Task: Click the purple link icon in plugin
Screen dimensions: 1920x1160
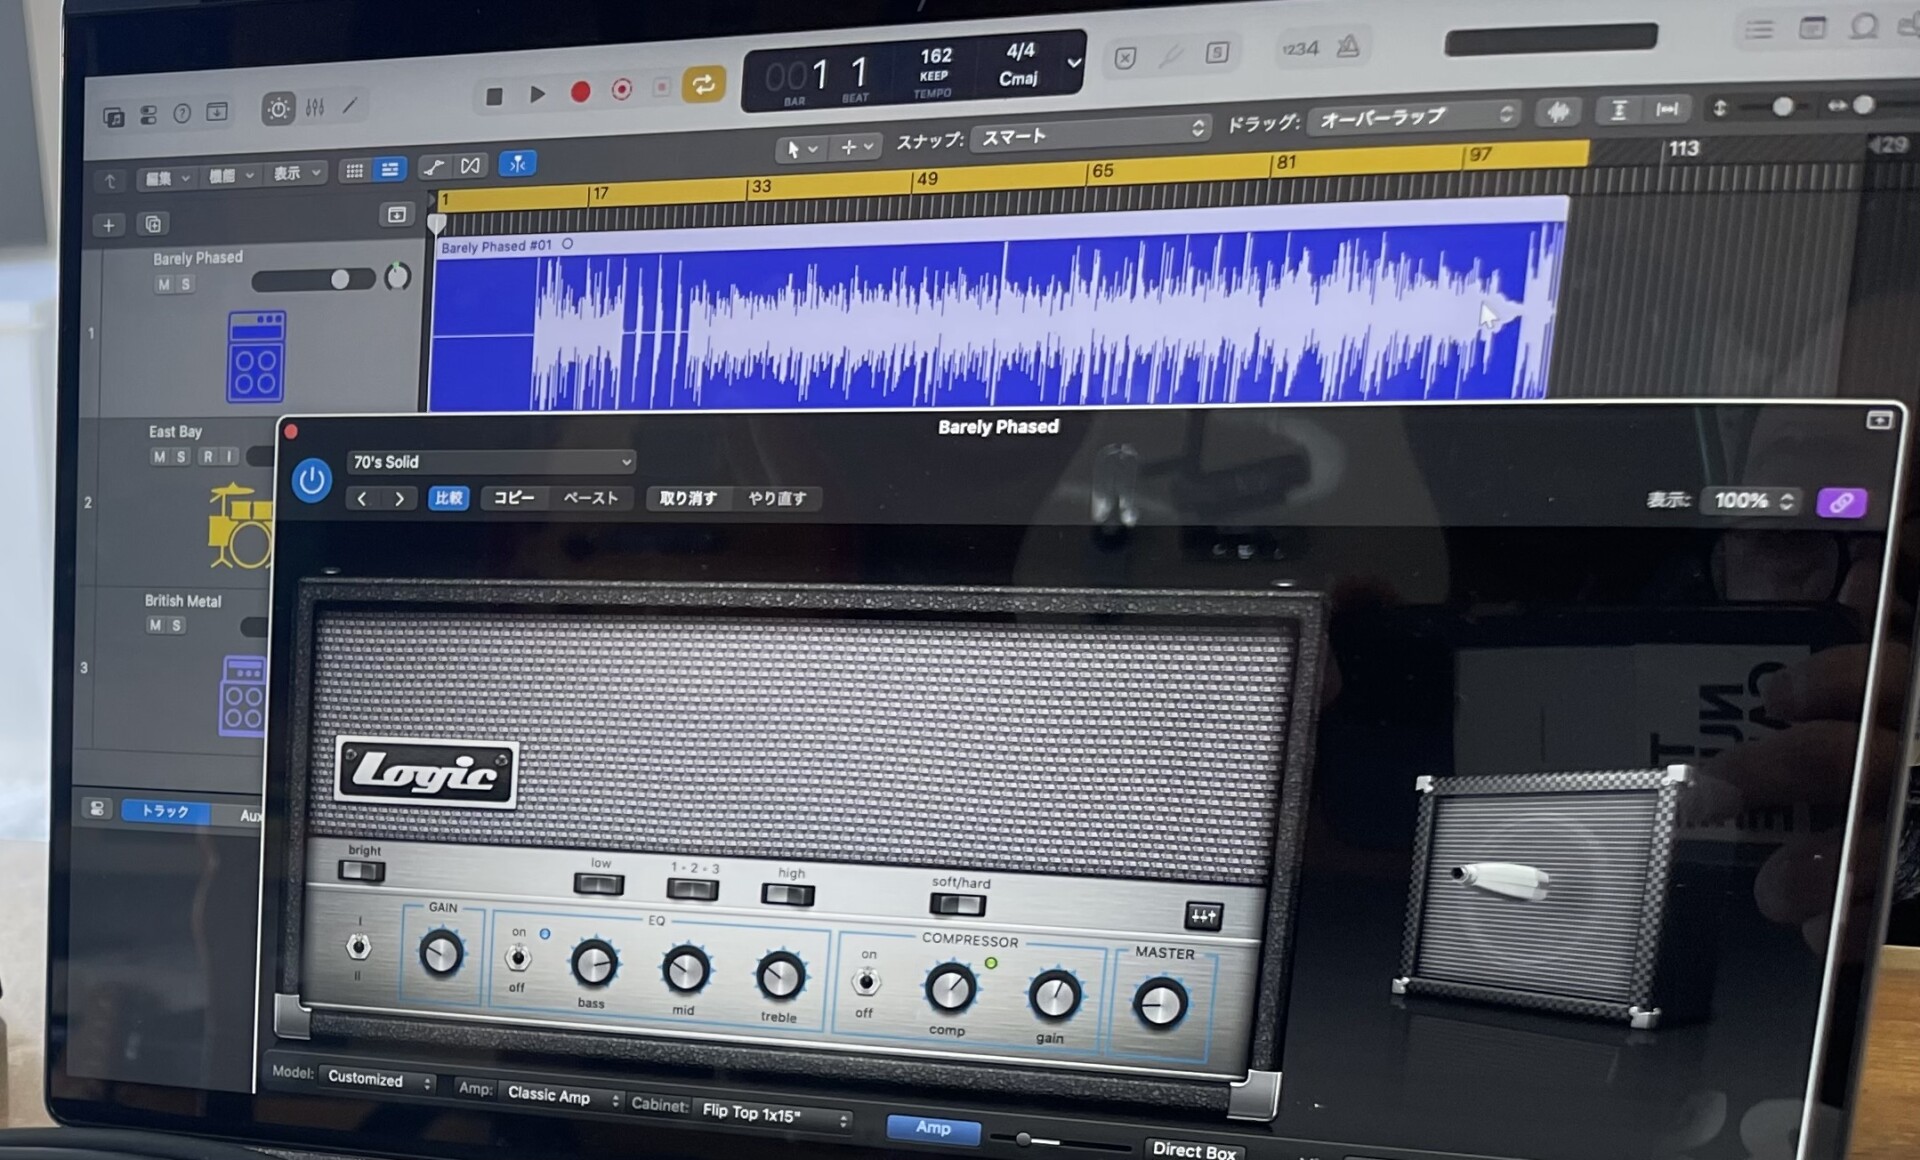Action: (x=1840, y=502)
